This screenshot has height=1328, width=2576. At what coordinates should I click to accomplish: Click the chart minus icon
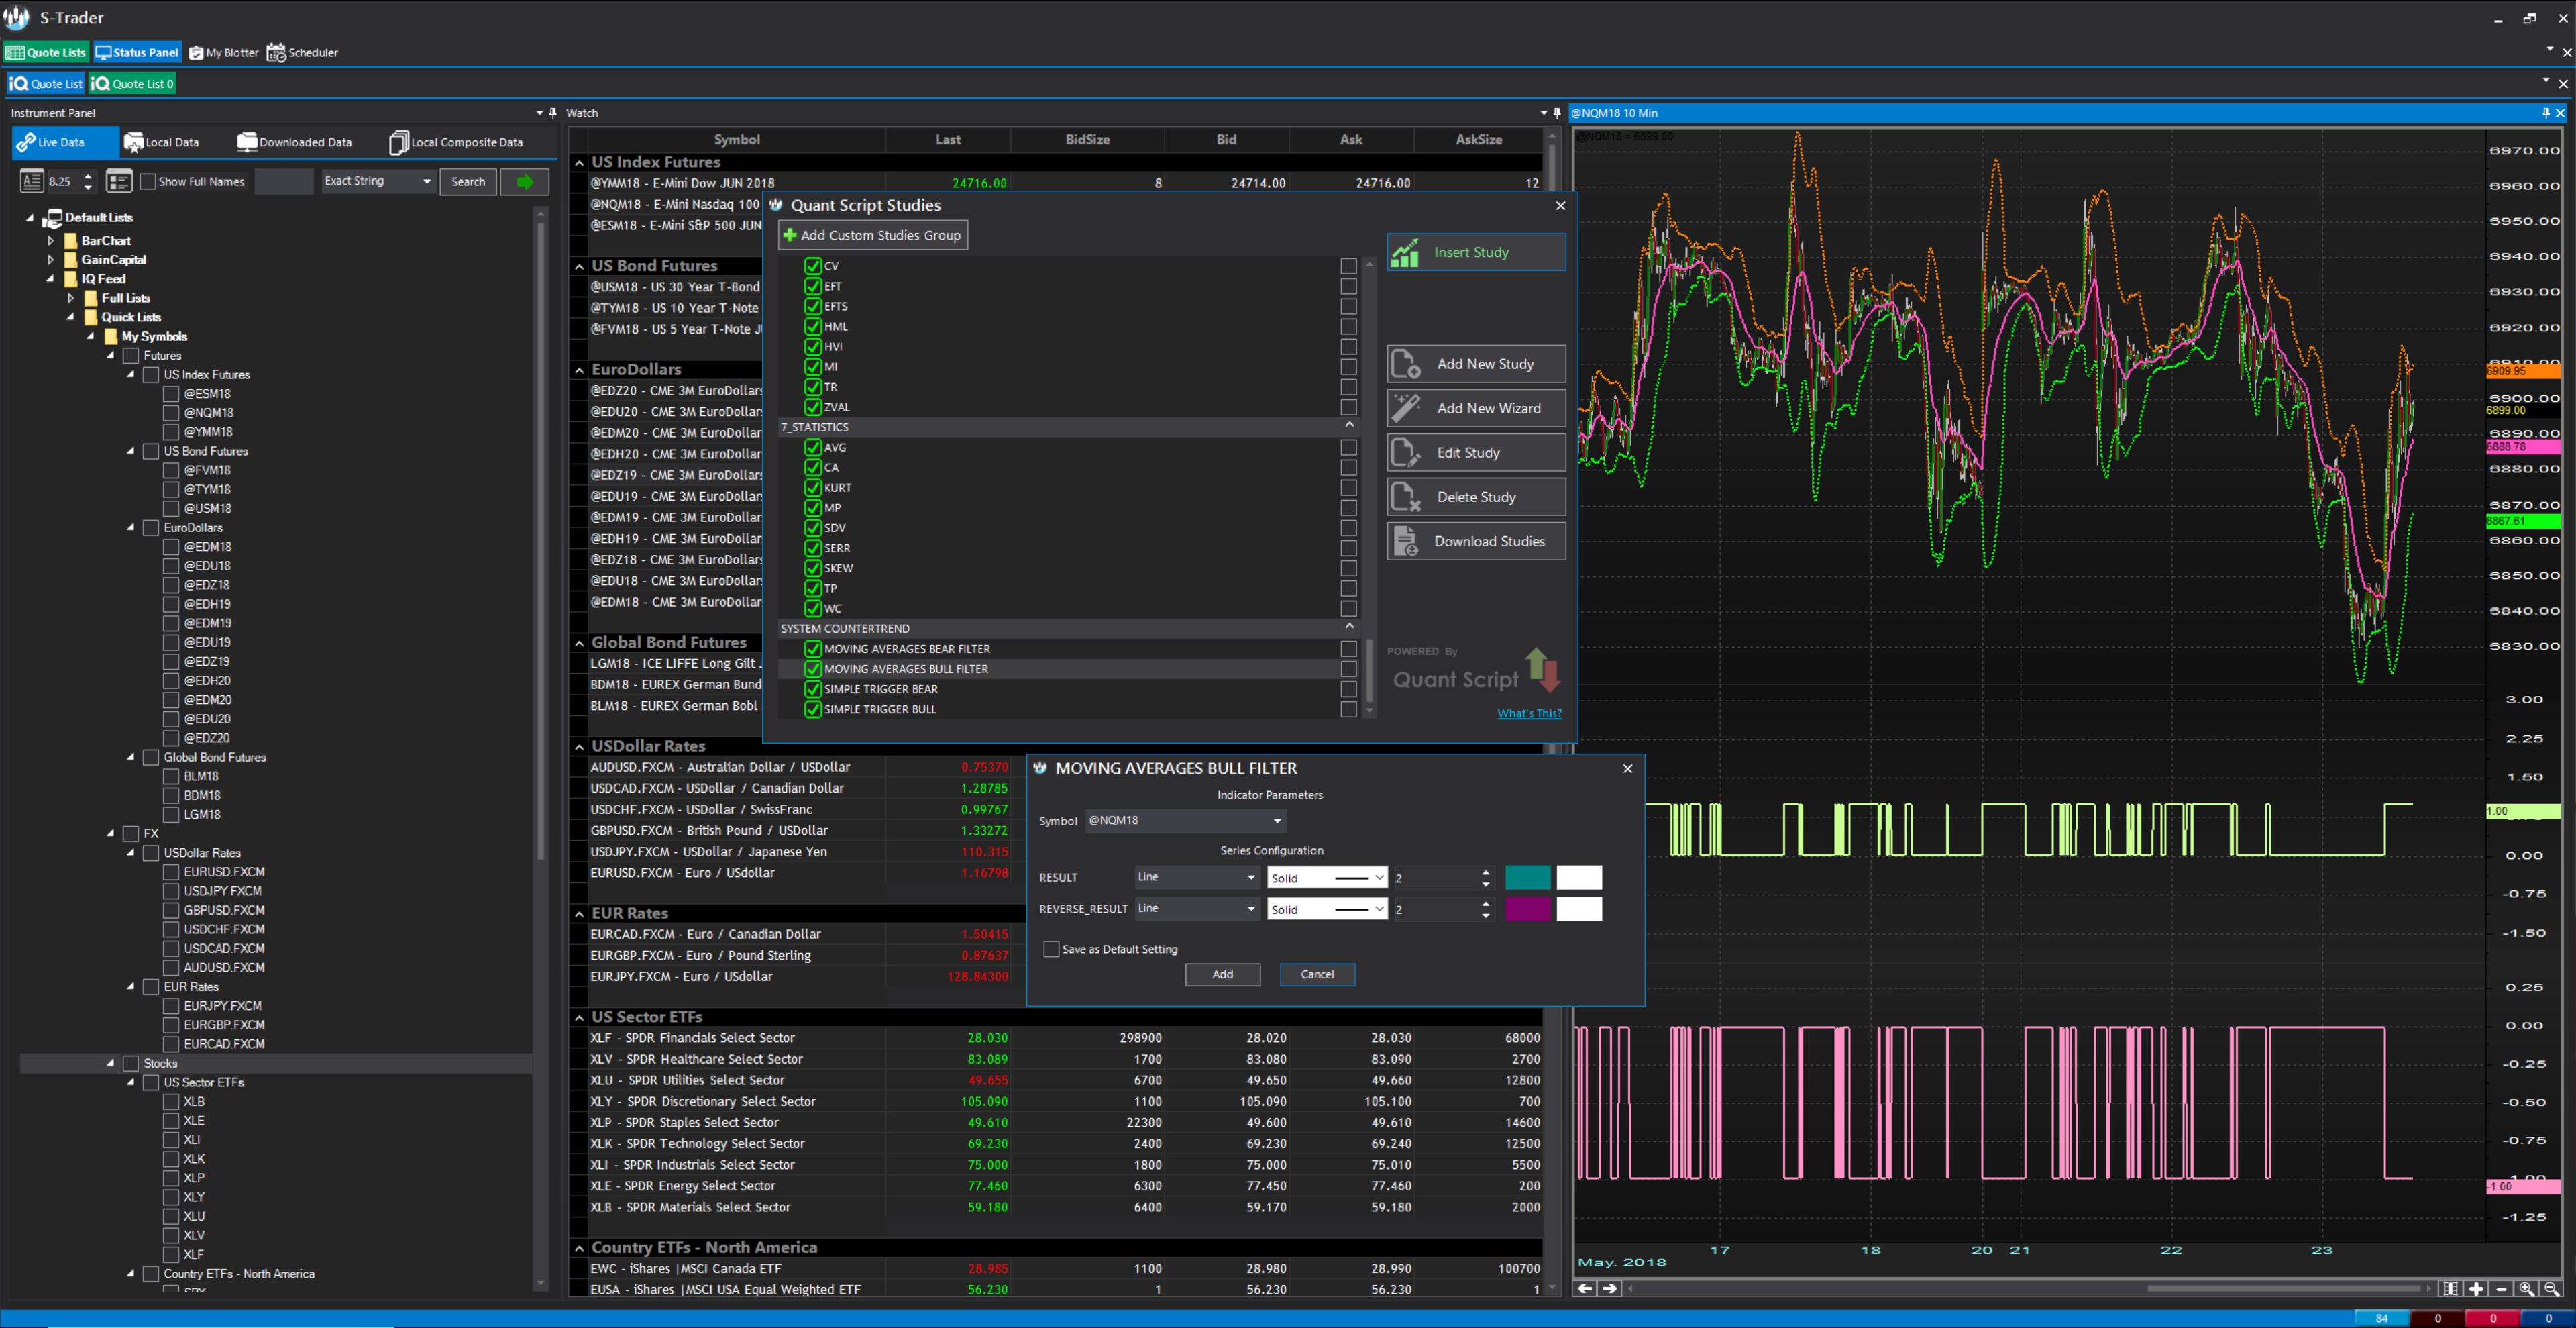[x=2501, y=1289]
